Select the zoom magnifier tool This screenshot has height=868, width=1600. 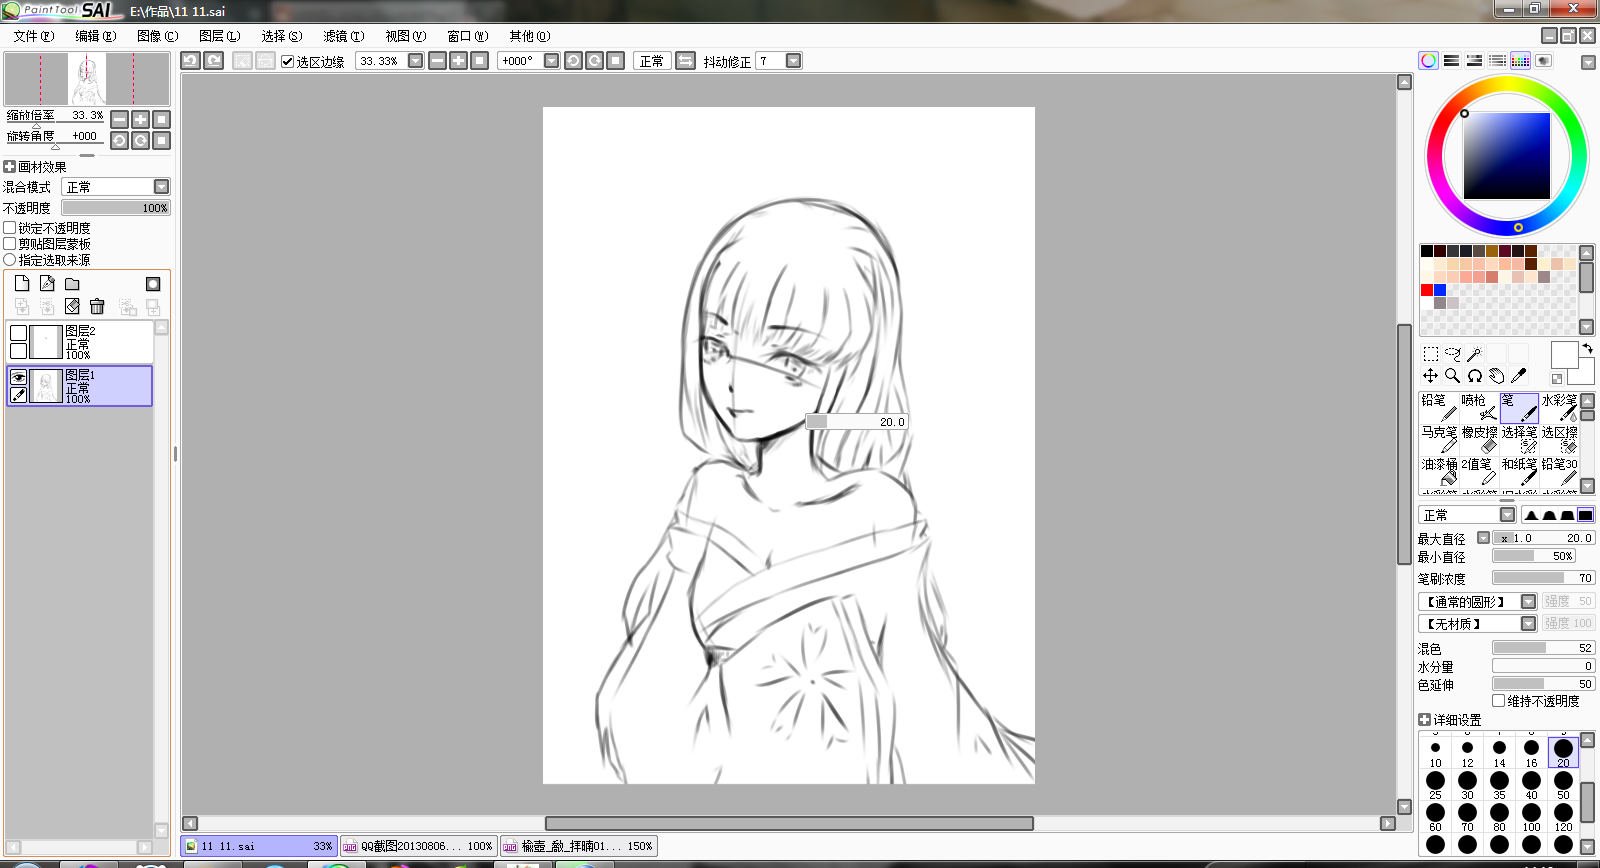[1453, 376]
